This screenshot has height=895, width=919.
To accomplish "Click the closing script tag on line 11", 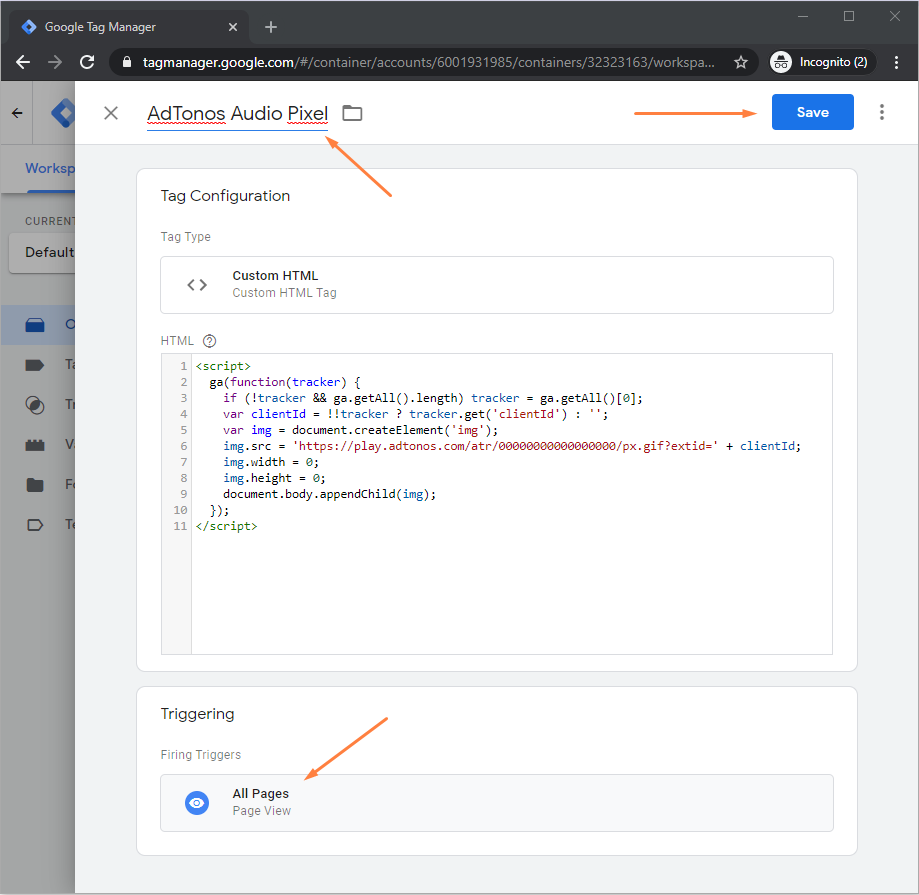I will click(227, 526).
